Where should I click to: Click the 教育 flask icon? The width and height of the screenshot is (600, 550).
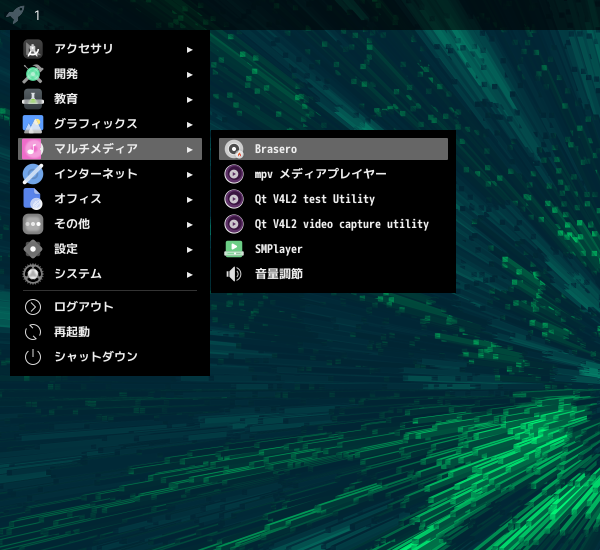pyautogui.click(x=33, y=99)
